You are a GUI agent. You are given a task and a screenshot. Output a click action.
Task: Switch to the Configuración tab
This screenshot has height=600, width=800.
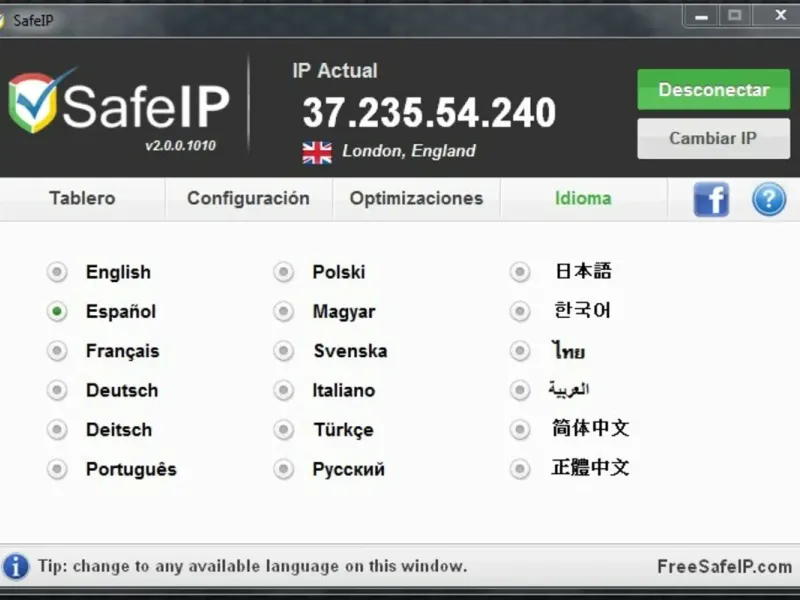pos(248,198)
